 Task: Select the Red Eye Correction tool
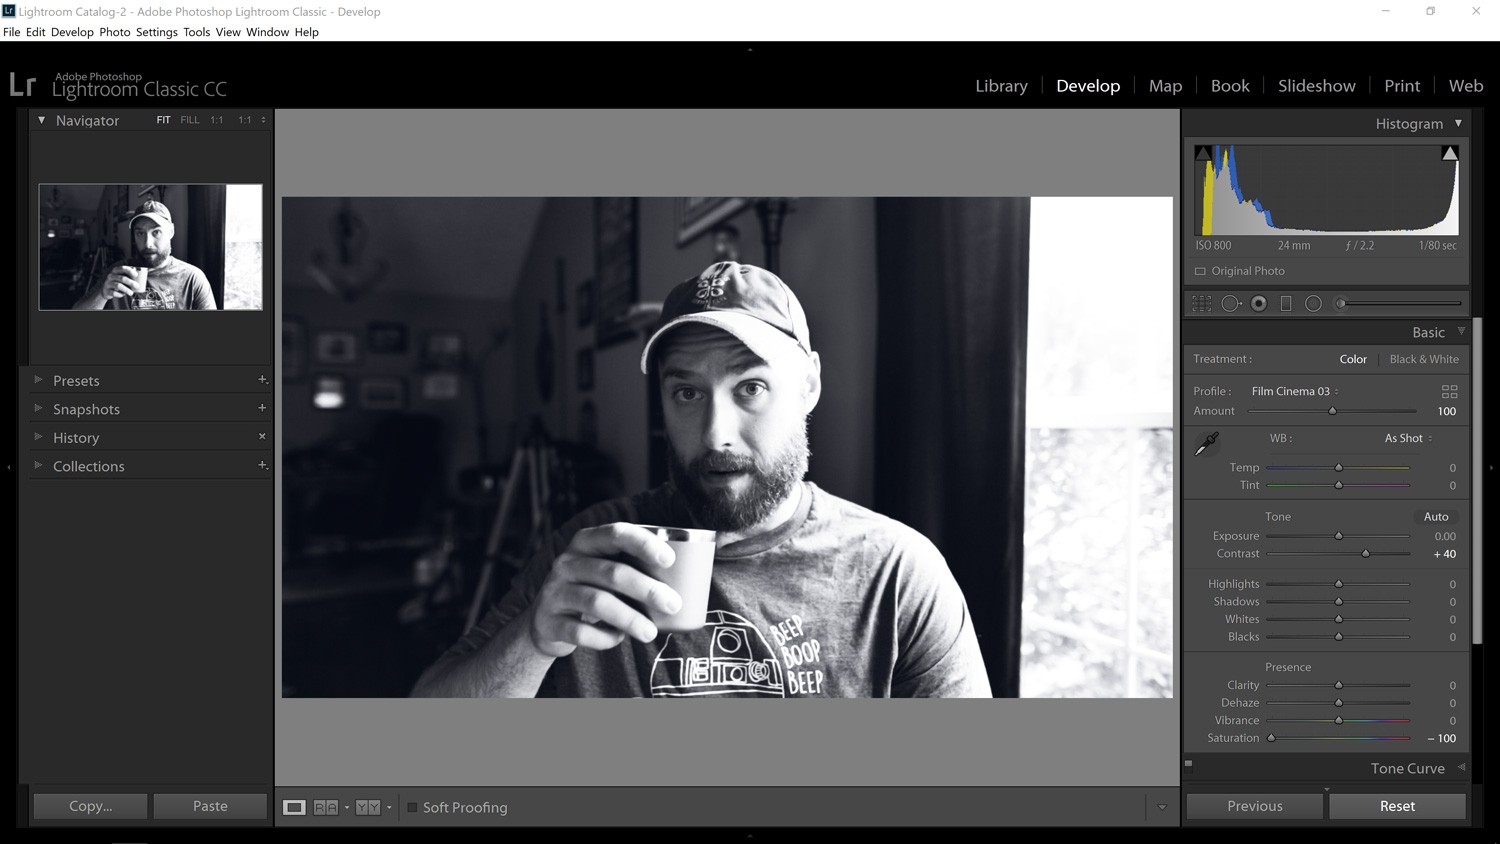1258,303
